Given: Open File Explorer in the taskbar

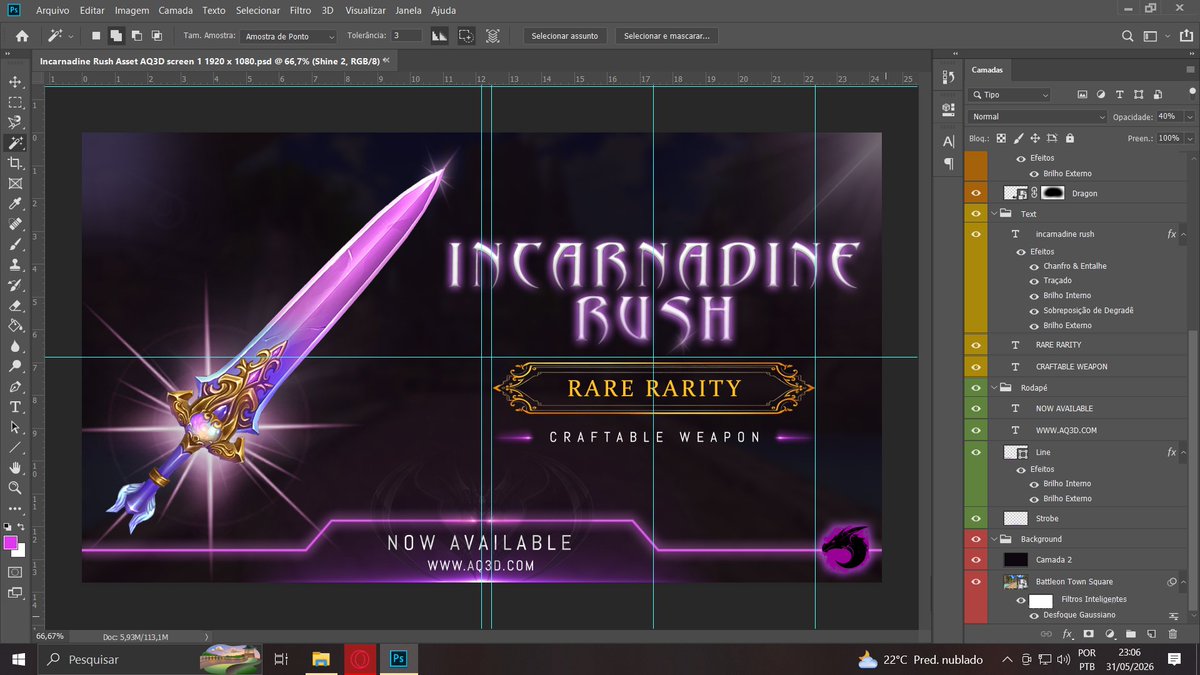Looking at the screenshot, I should point(321,659).
